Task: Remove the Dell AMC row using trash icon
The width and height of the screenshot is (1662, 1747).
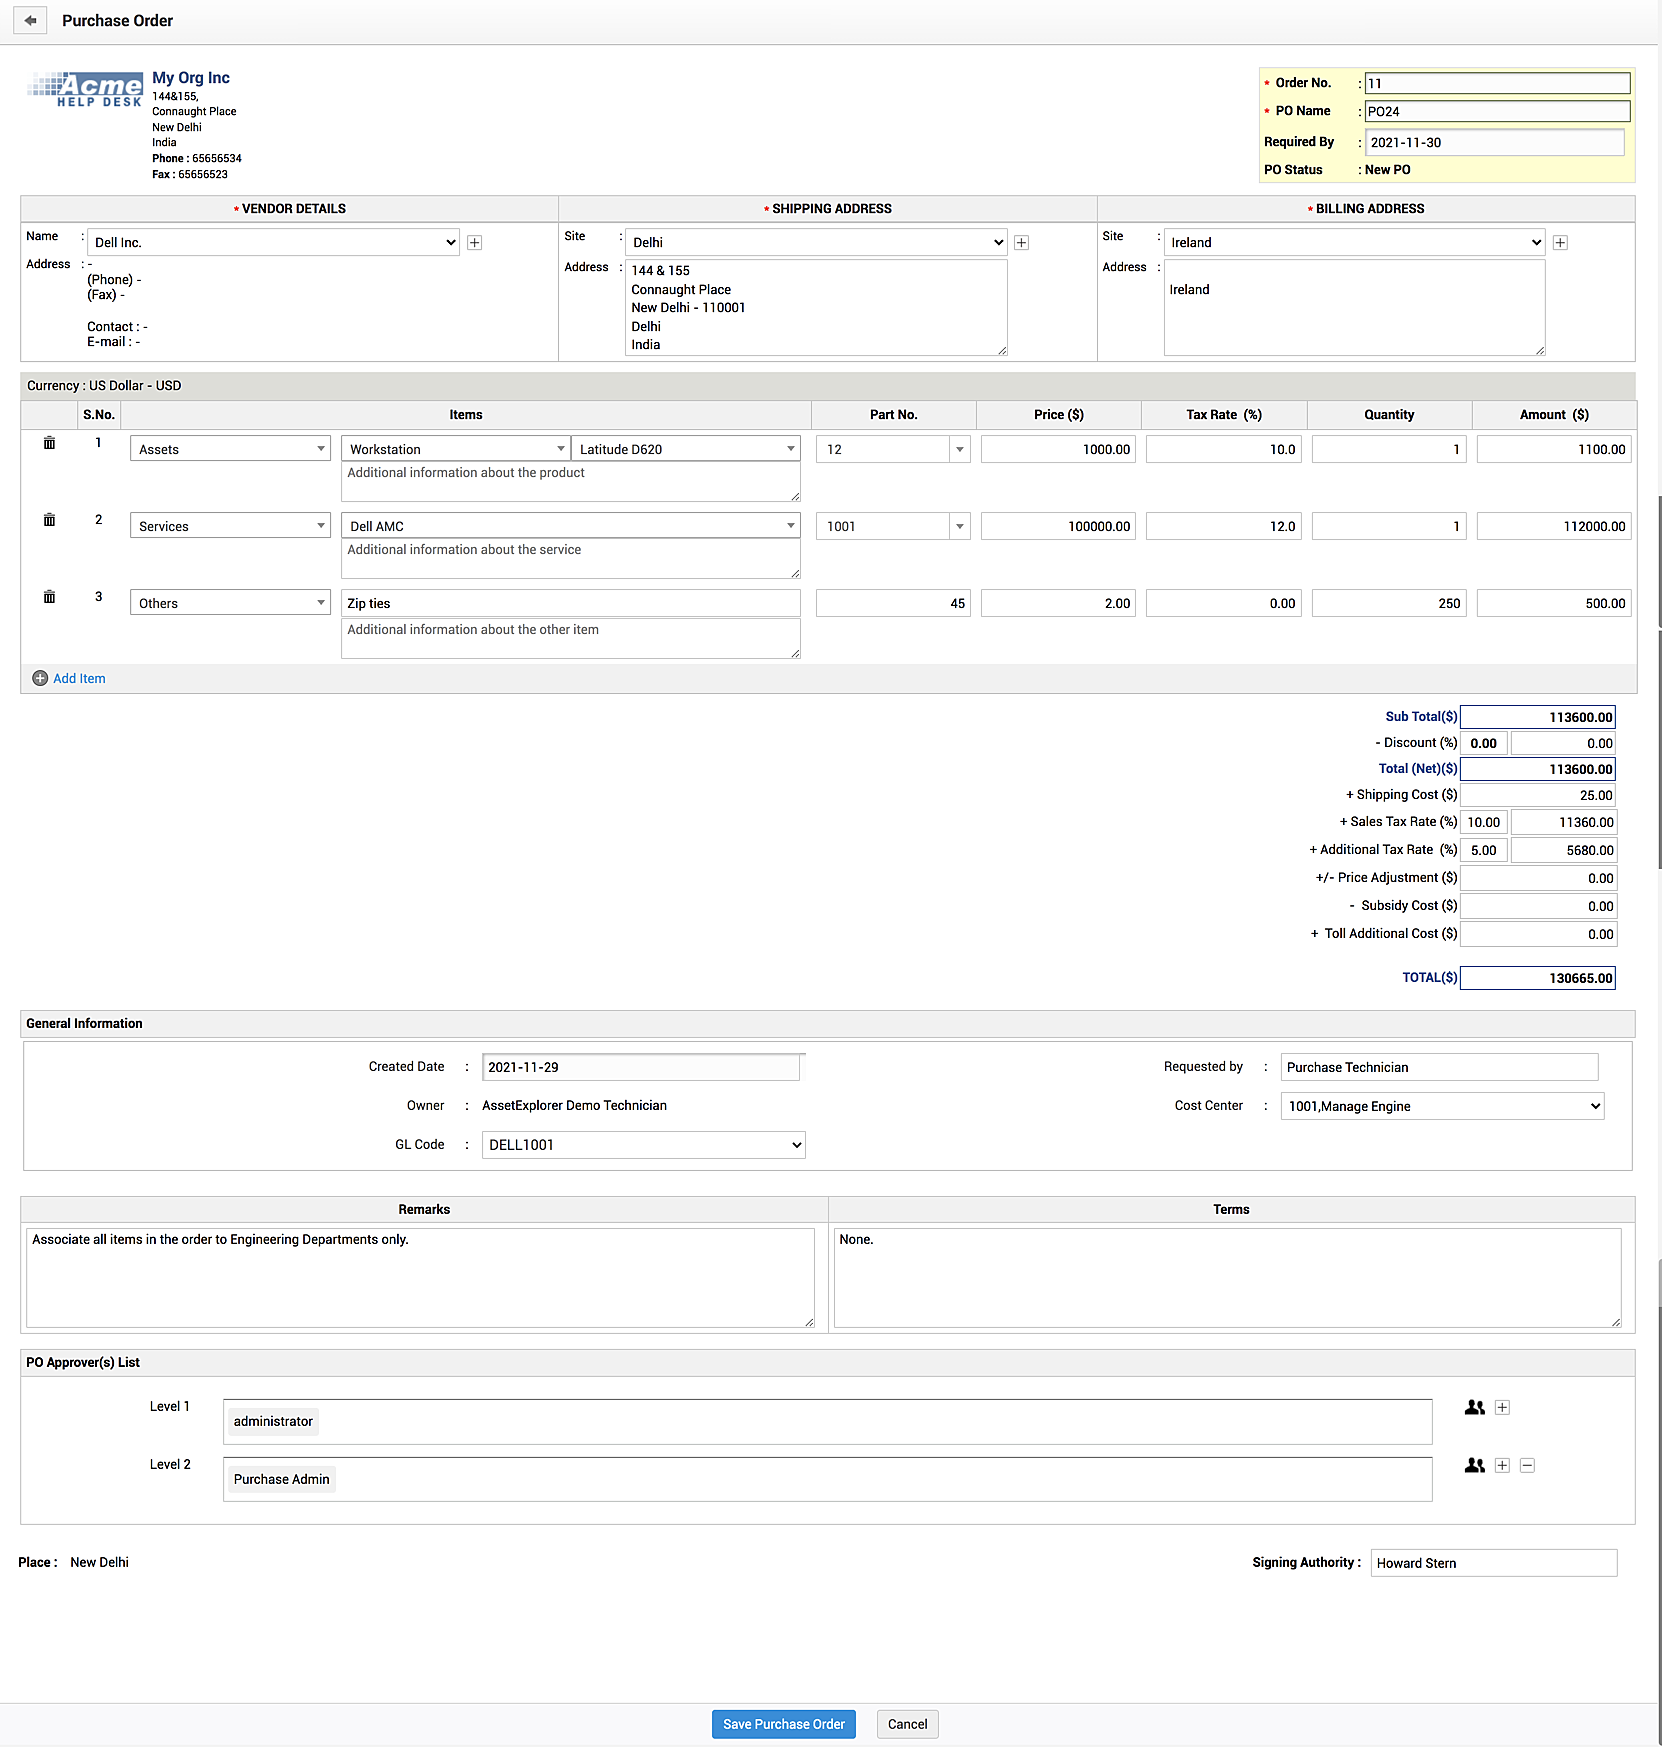Action: tap(49, 520)
